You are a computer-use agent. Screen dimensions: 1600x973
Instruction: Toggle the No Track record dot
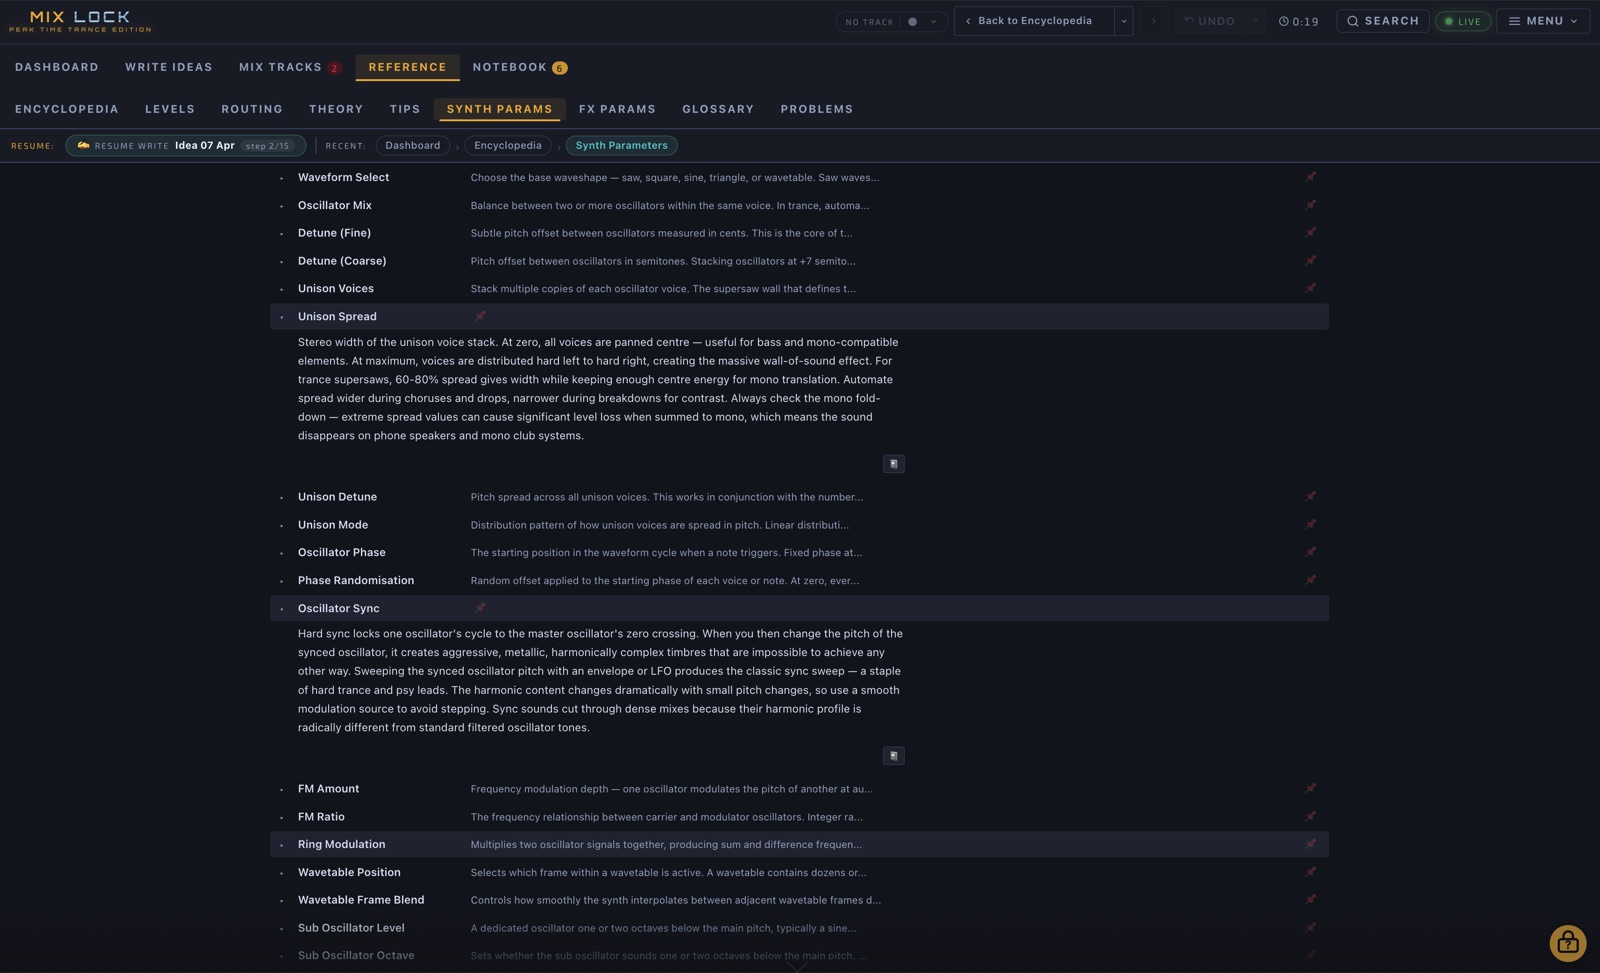point(912,21)
